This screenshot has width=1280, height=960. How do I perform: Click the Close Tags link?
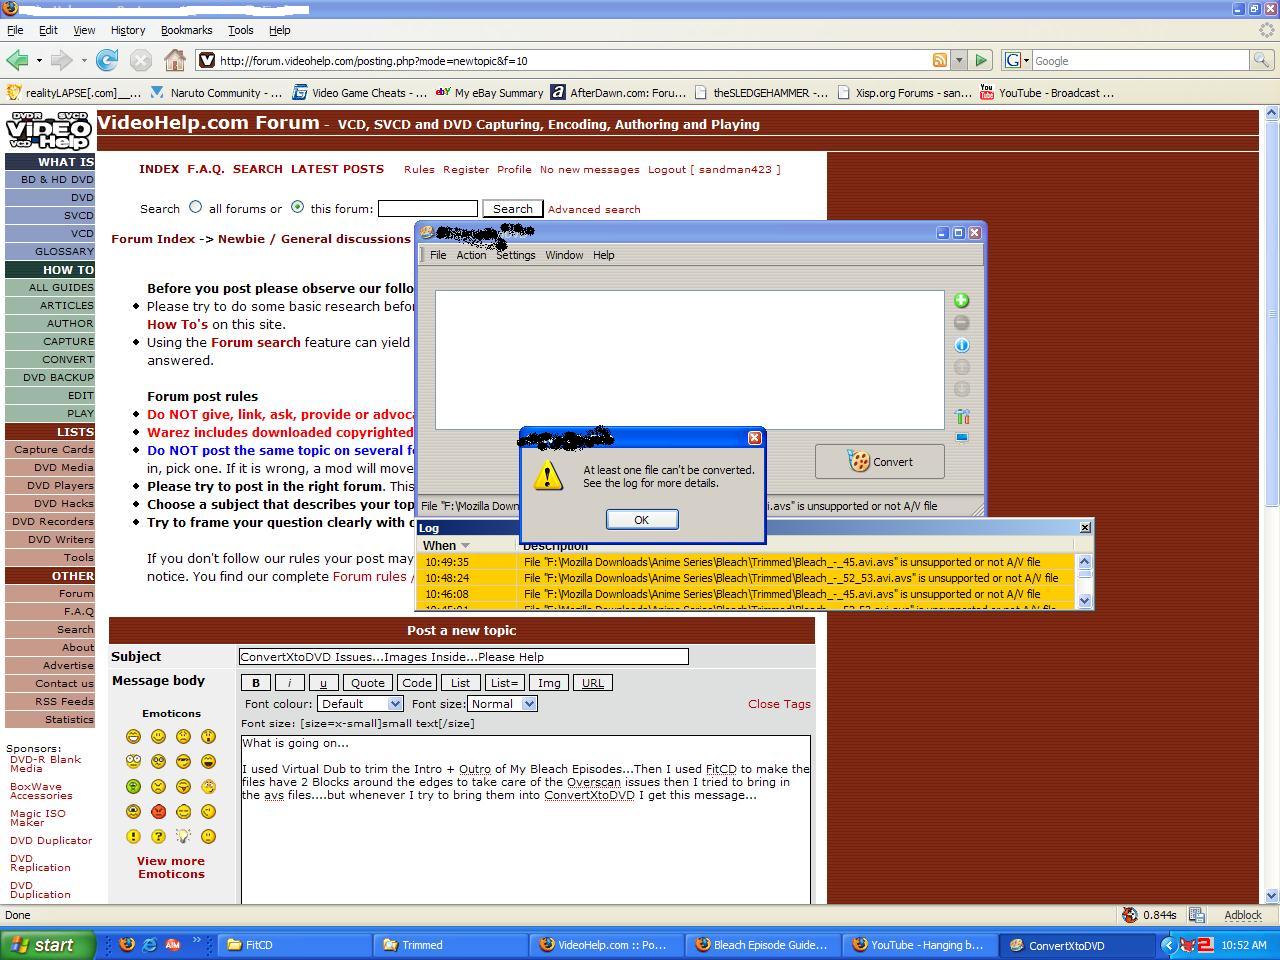pos(779,704)
